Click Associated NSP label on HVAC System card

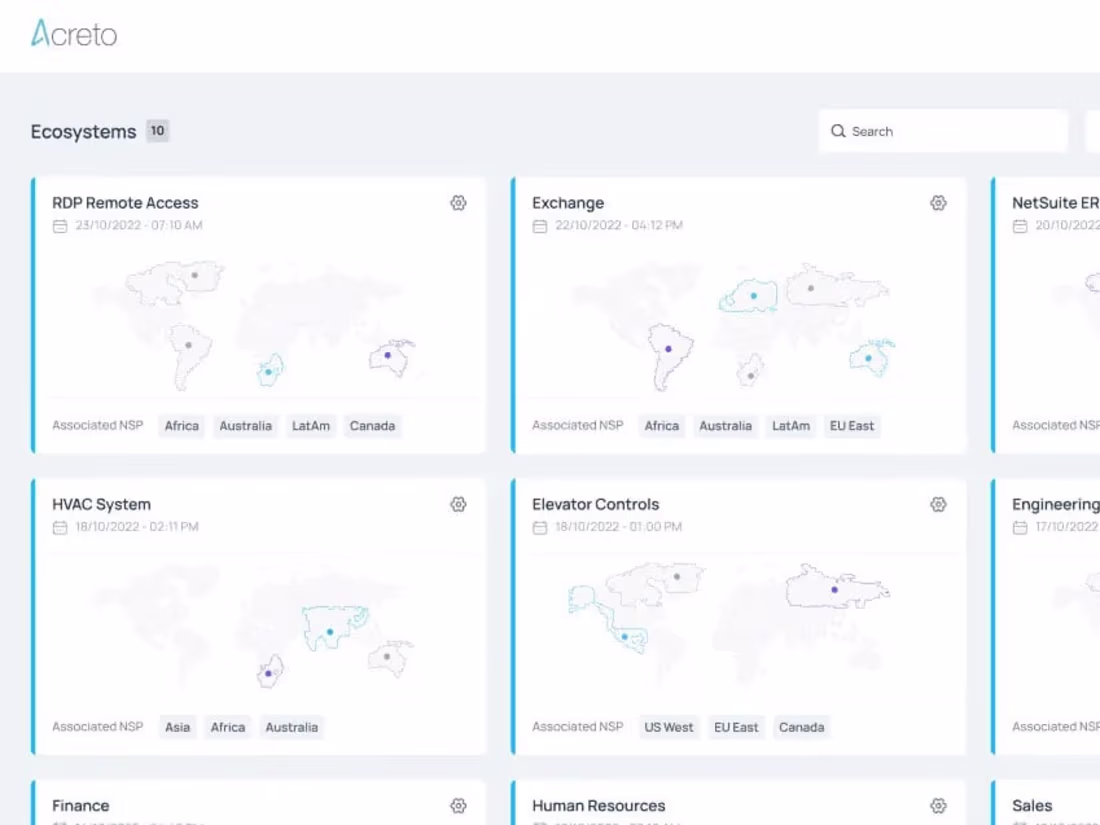(98, 727)
